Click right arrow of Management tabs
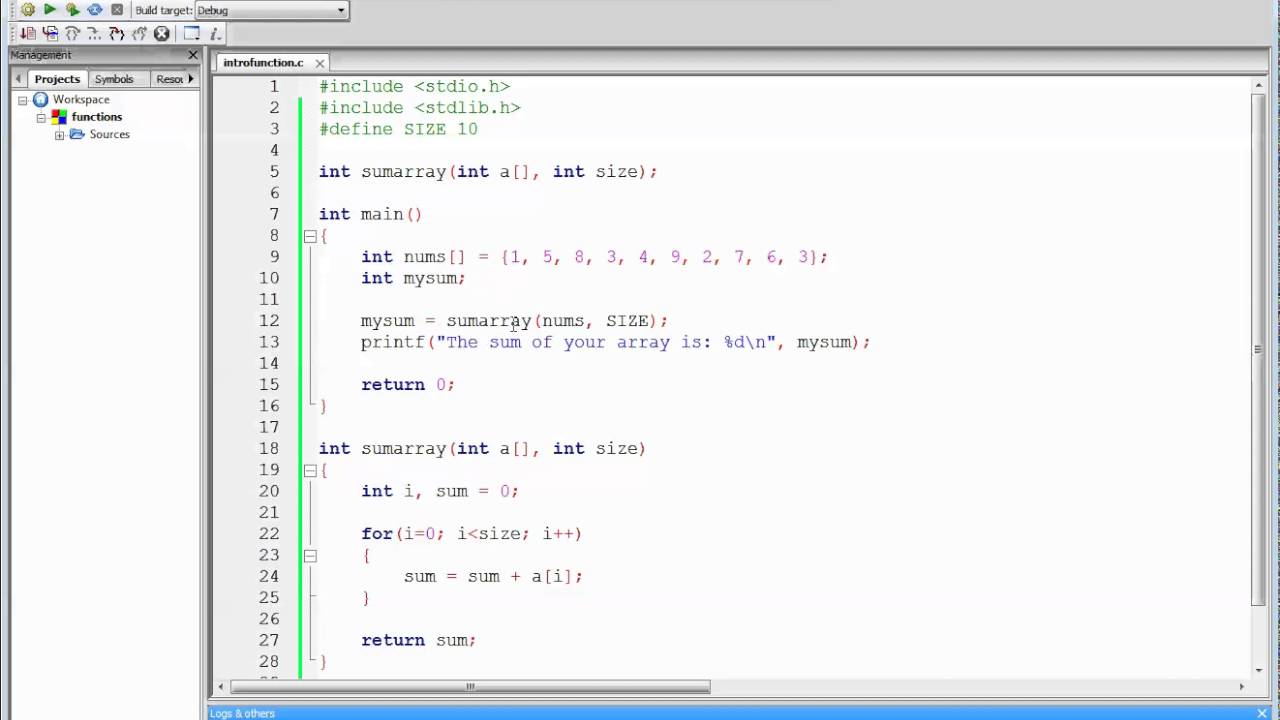The height and width of the screenshot is (720, 1280). tap(191, 79)
